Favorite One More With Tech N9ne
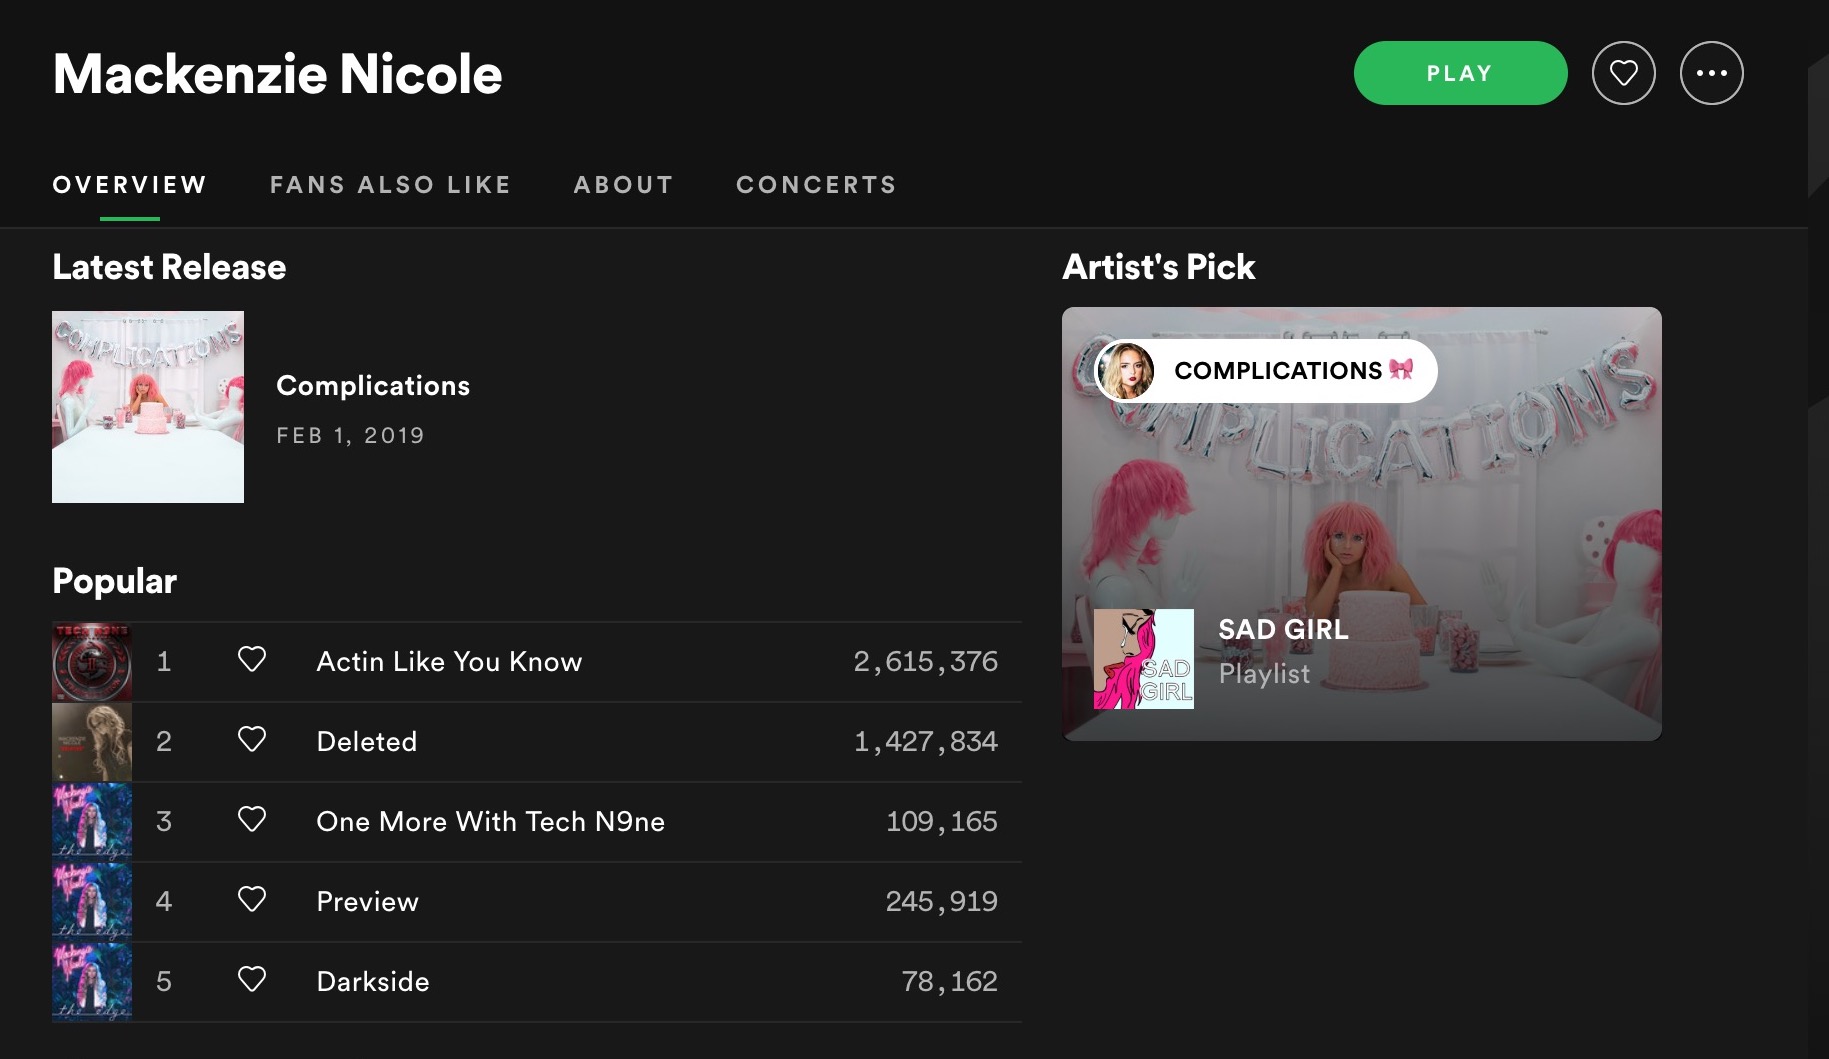The height and width of the screenshot is (1059, 1829). click(x=252, y=819)
